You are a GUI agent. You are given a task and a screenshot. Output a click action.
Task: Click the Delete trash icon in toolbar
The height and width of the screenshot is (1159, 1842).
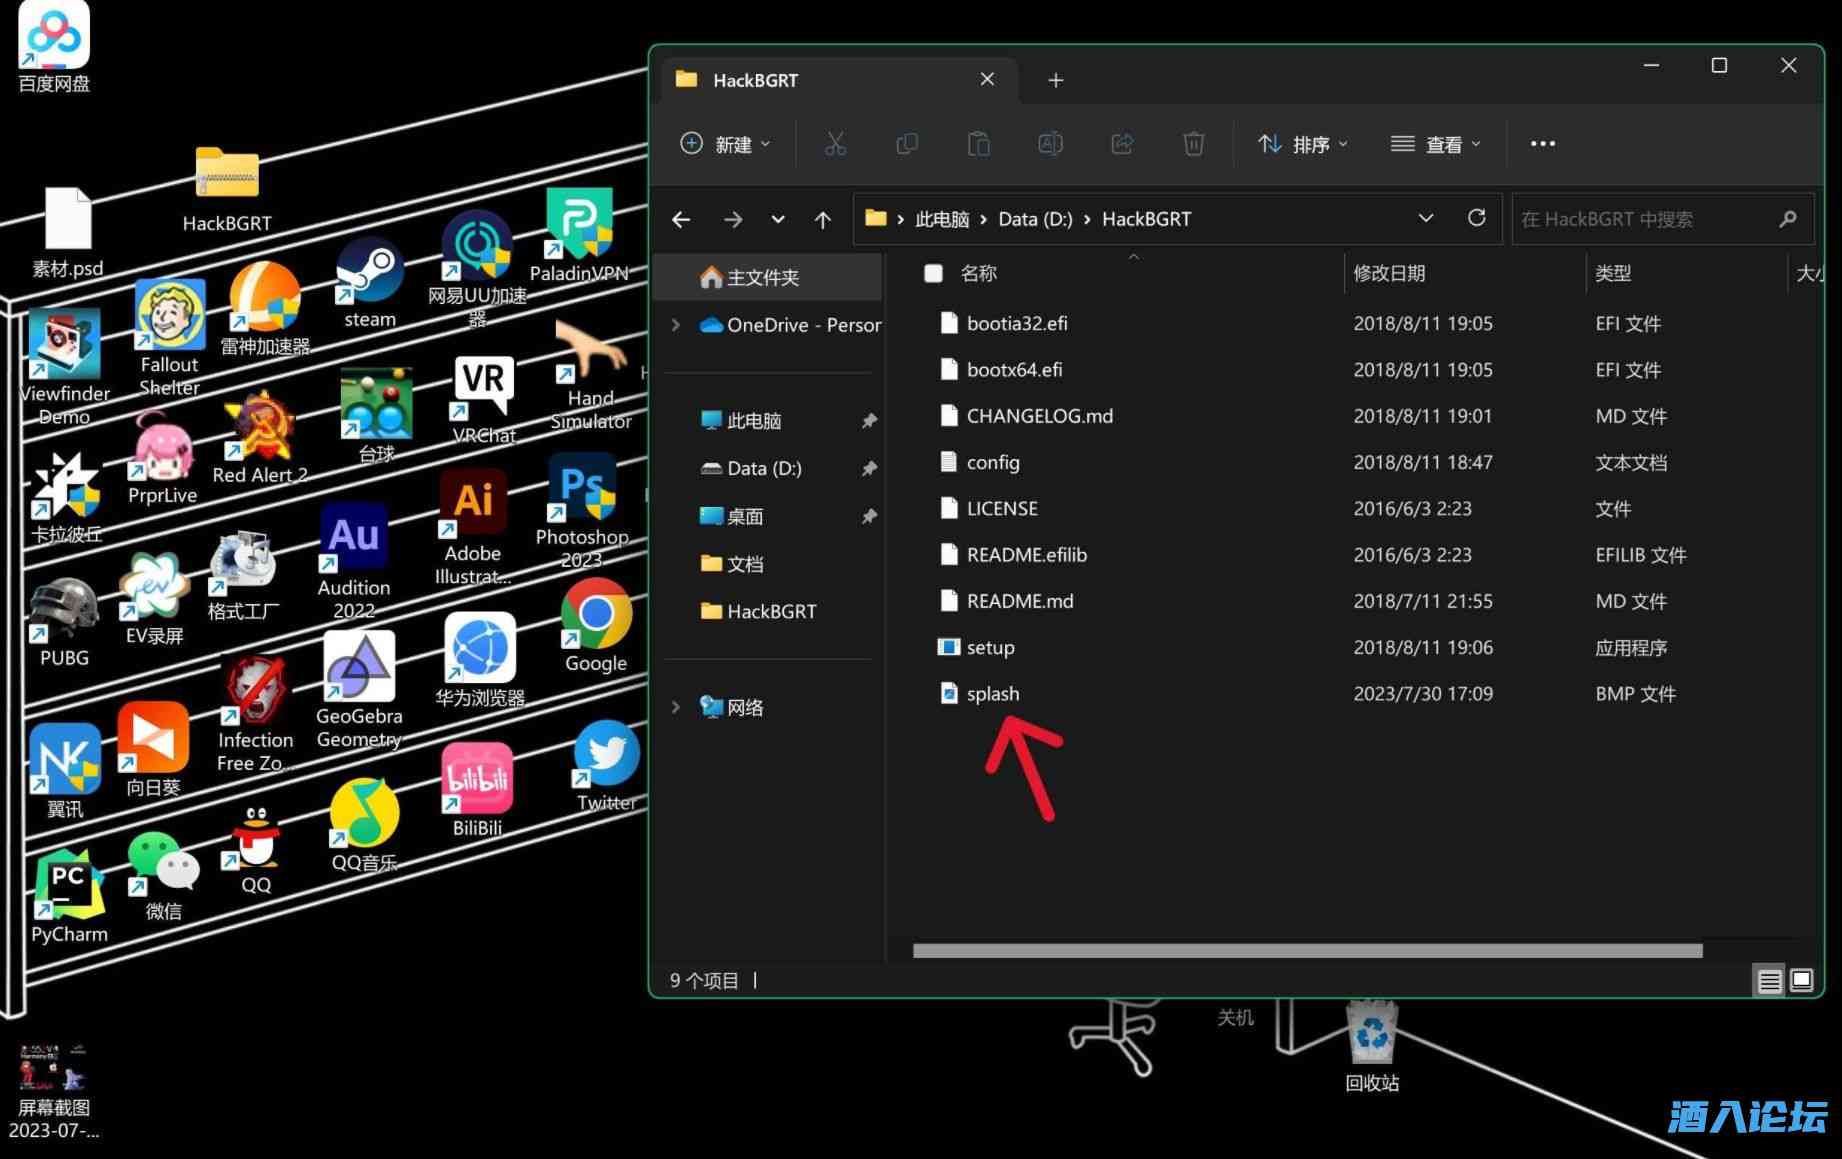point(1193,144)
